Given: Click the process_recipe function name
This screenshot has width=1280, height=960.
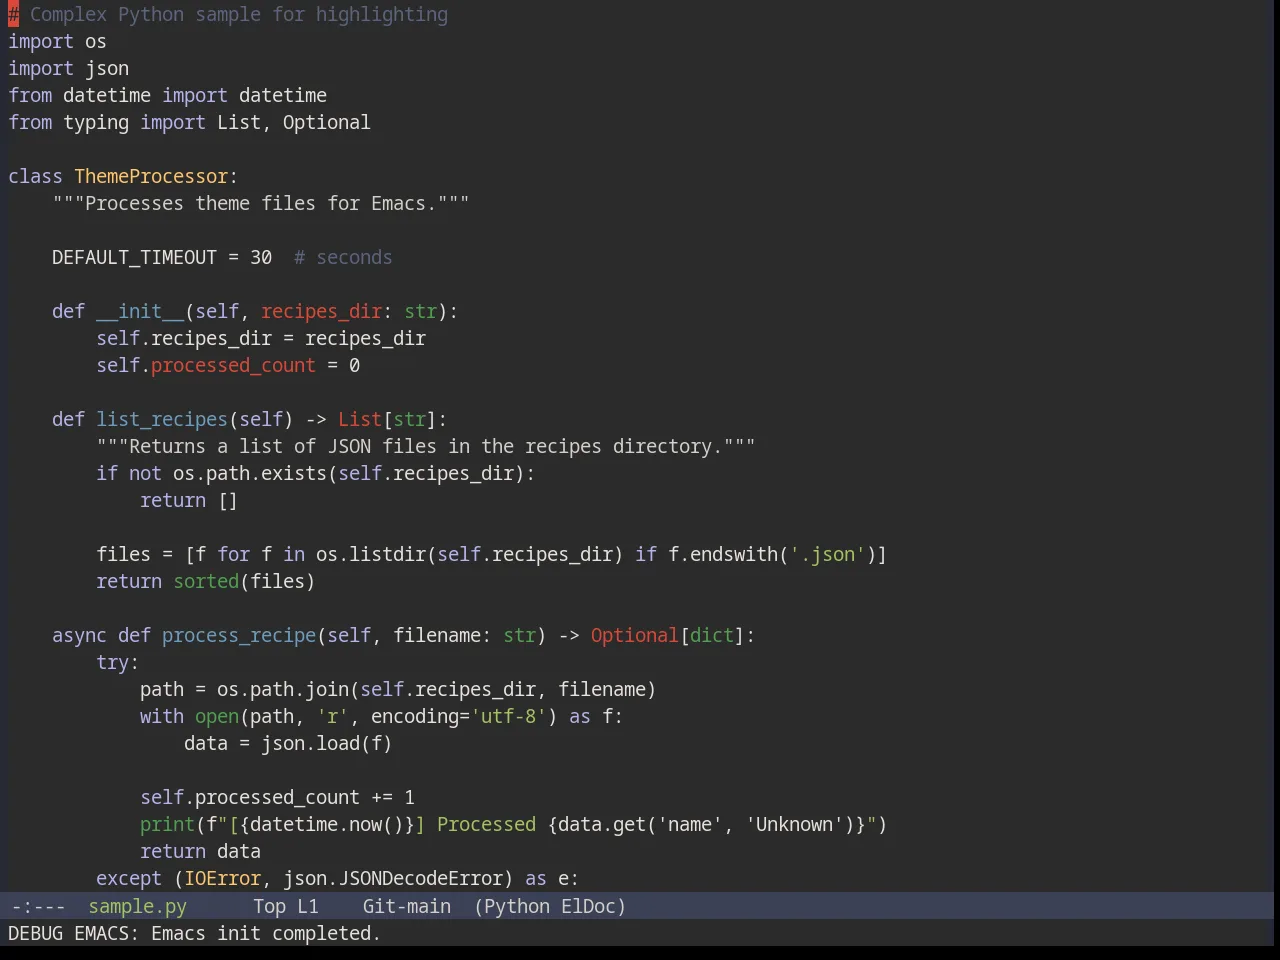Looking at the screenshot, I should [x=239, y=635].
